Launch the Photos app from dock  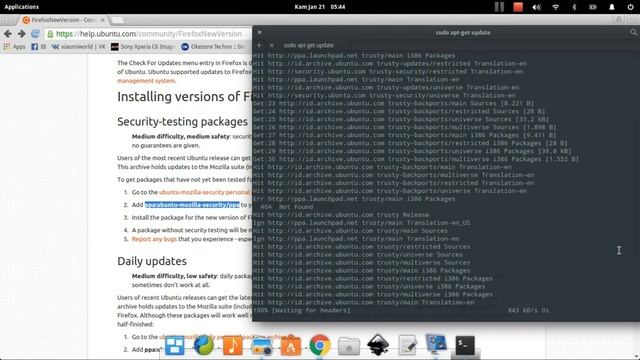262,346
